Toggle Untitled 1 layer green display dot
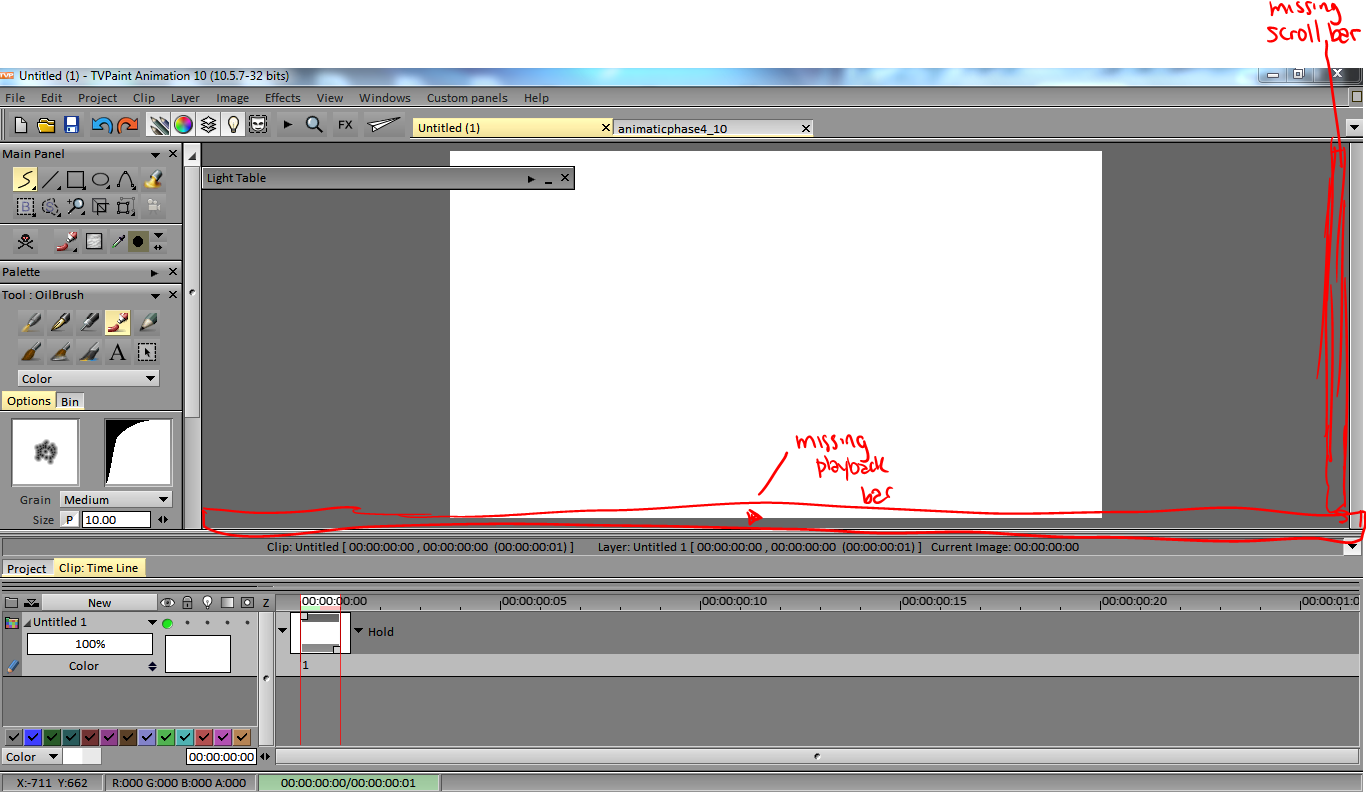This screenshot has width=1366, height=792. pos(167,623)
